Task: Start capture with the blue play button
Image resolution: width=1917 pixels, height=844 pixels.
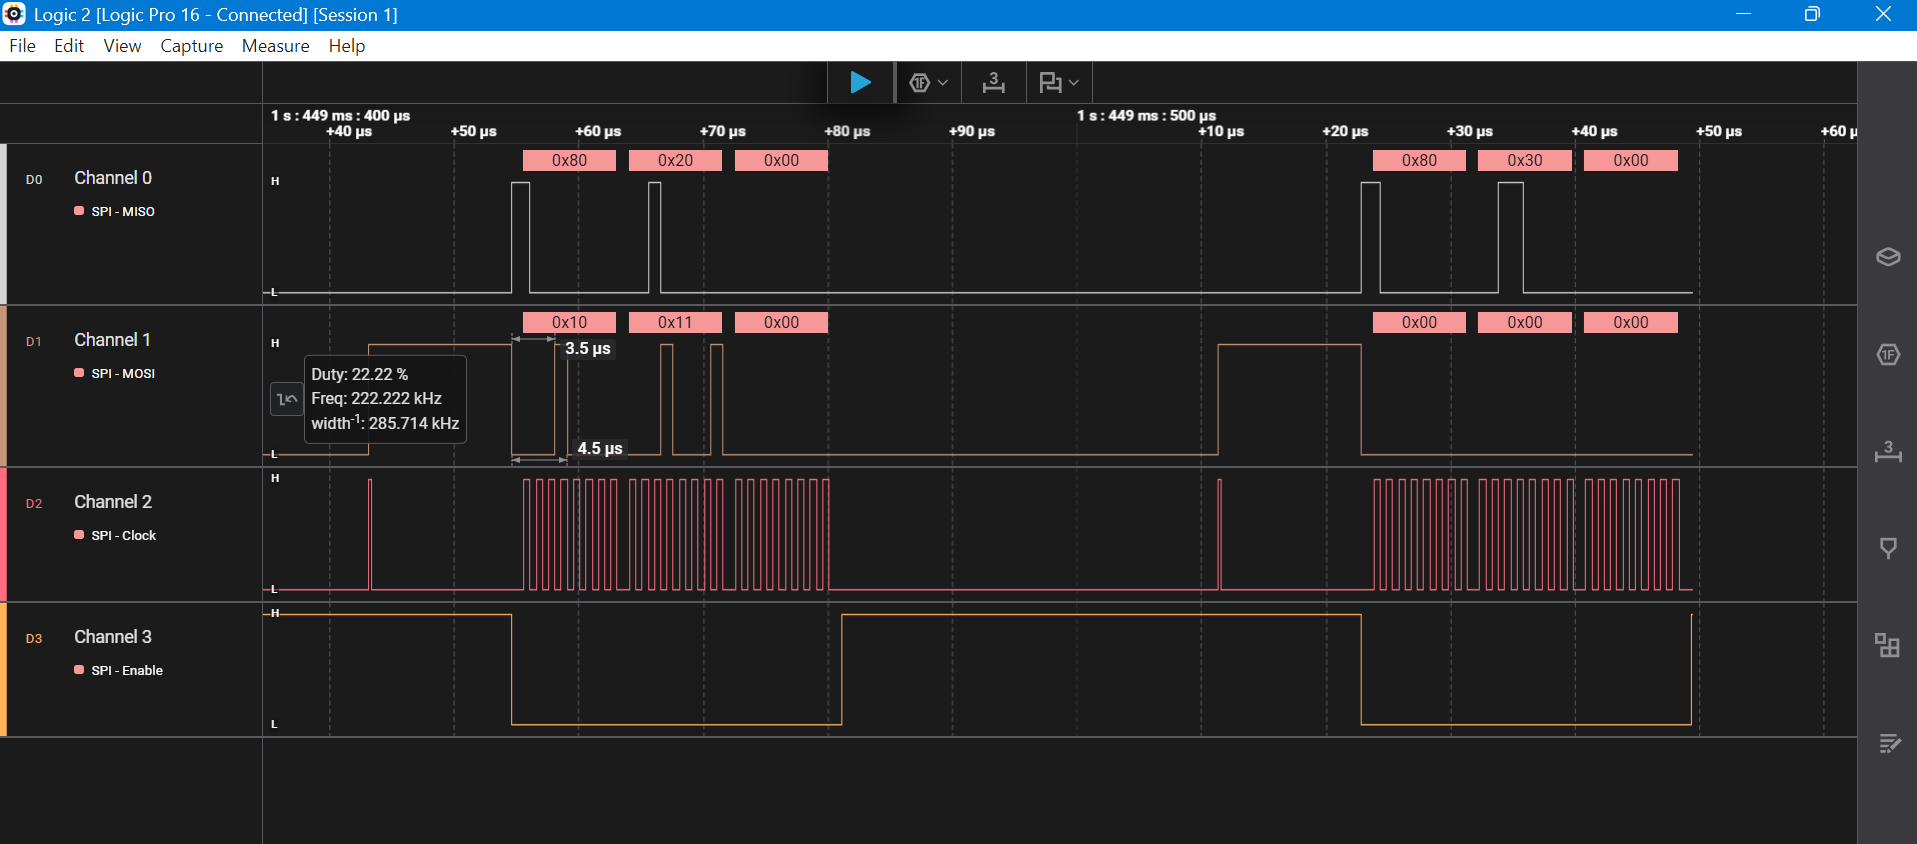Action: point(860,82)
